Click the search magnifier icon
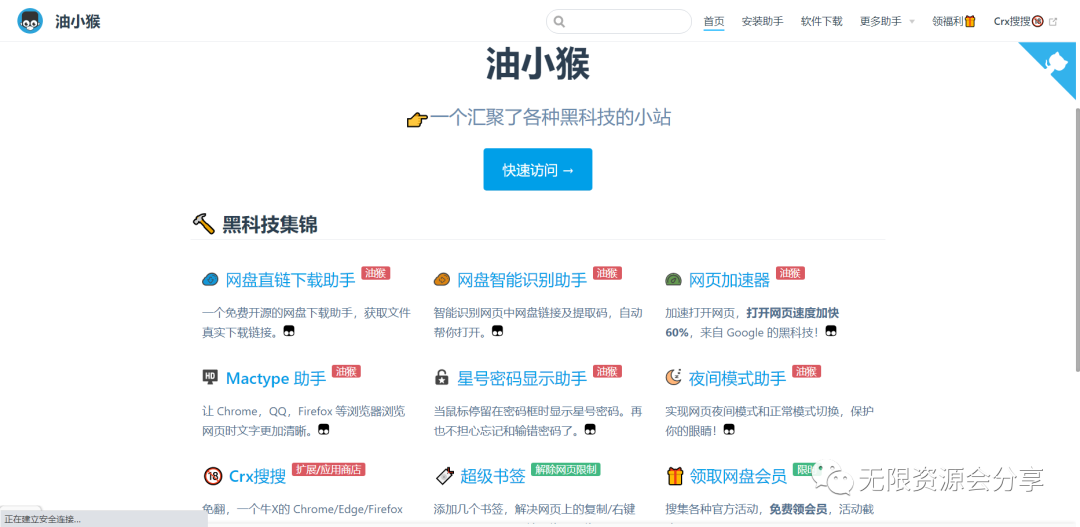The image size is (1080, 527). [559, 21]
